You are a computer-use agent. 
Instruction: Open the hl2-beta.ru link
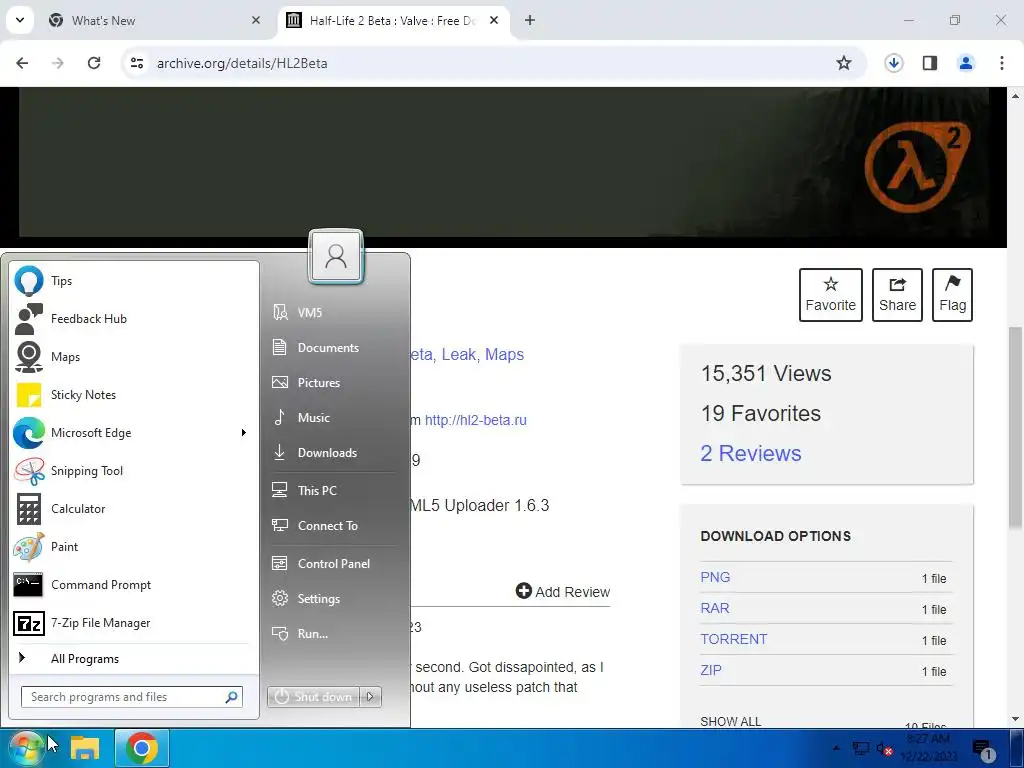click(475, 420)
